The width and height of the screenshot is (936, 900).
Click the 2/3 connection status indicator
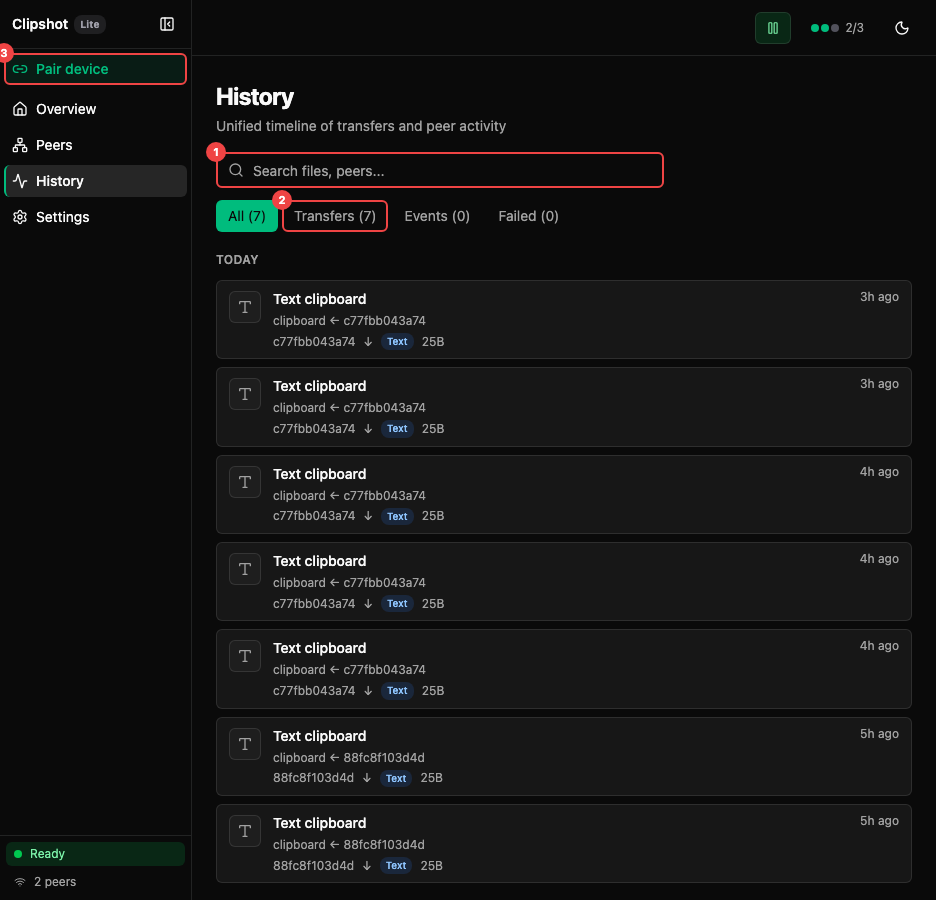pos(837,28)
